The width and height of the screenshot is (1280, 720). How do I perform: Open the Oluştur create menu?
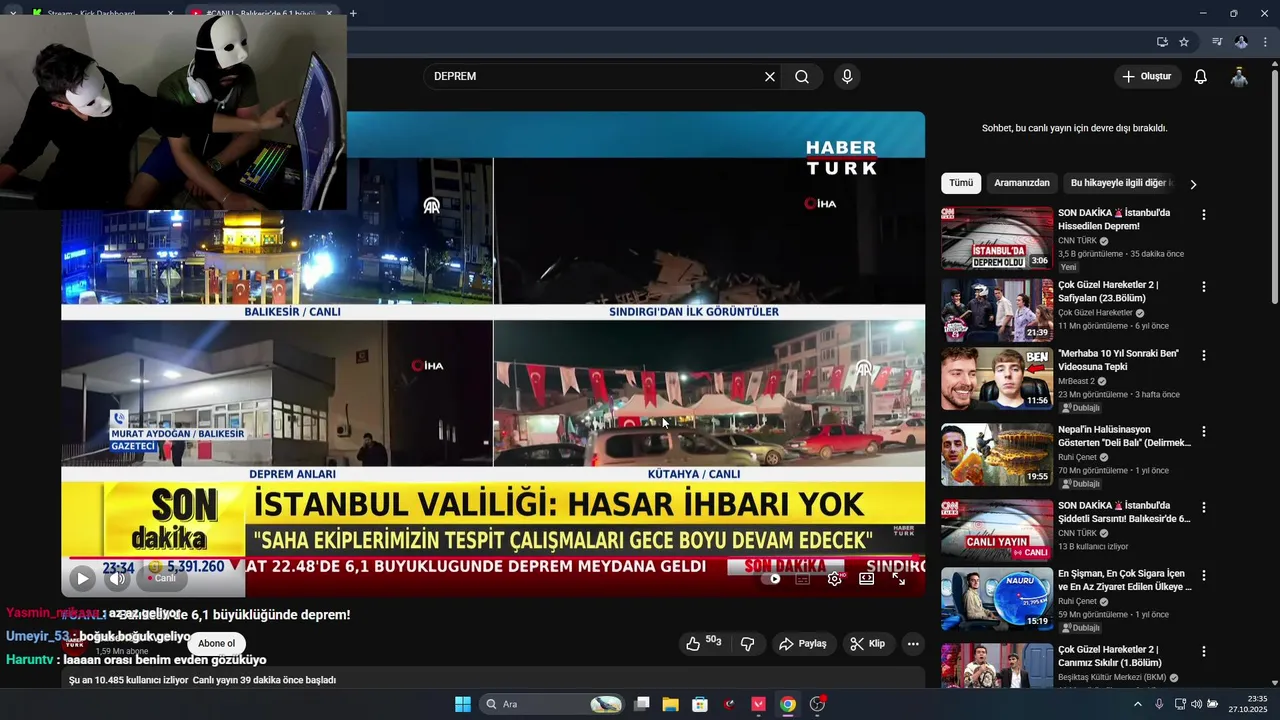click(1147, 77)
